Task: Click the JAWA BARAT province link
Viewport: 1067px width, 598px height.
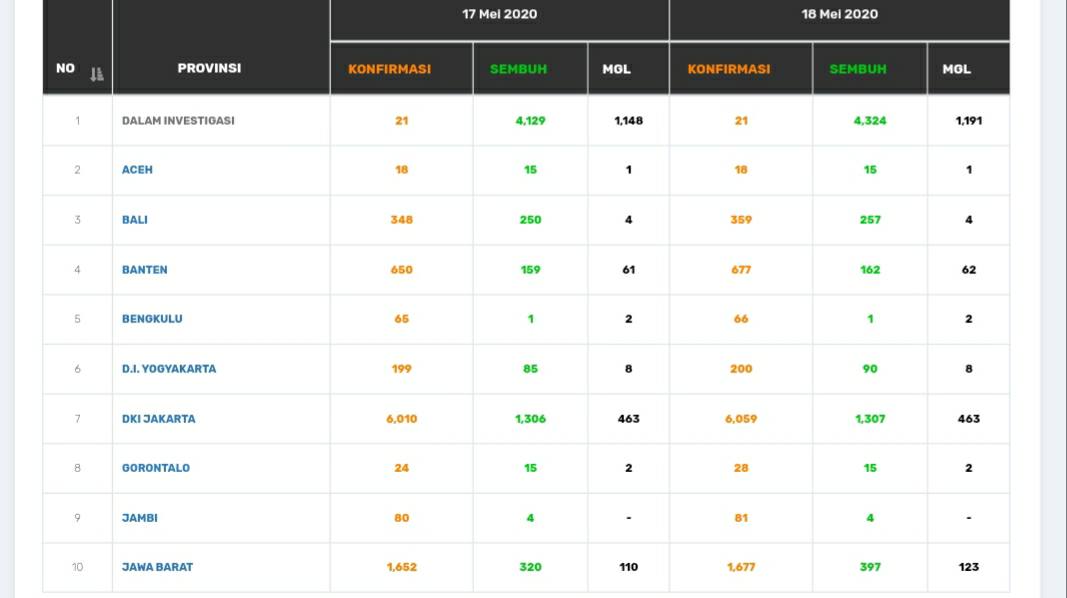Action: coord(157,567)
